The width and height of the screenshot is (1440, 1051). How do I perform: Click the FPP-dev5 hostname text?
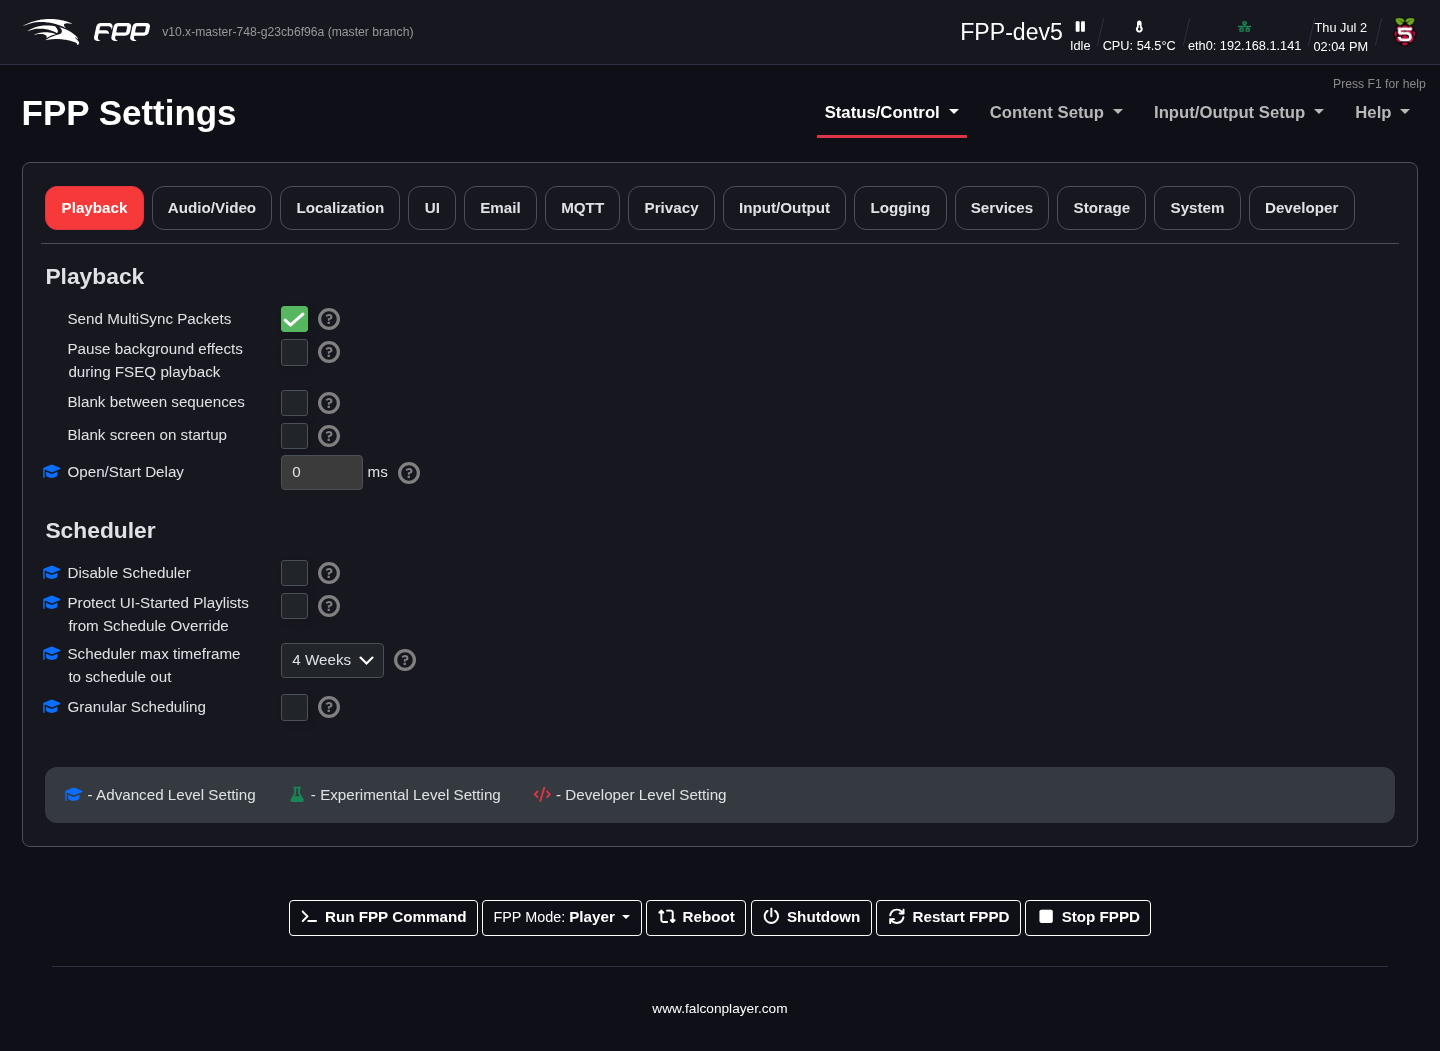coord(1011,32)
